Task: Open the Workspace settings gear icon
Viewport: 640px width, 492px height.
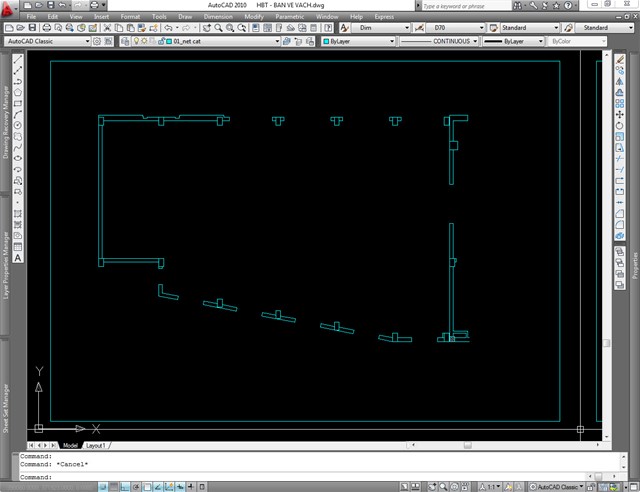Action: click(x=97, y=41)
